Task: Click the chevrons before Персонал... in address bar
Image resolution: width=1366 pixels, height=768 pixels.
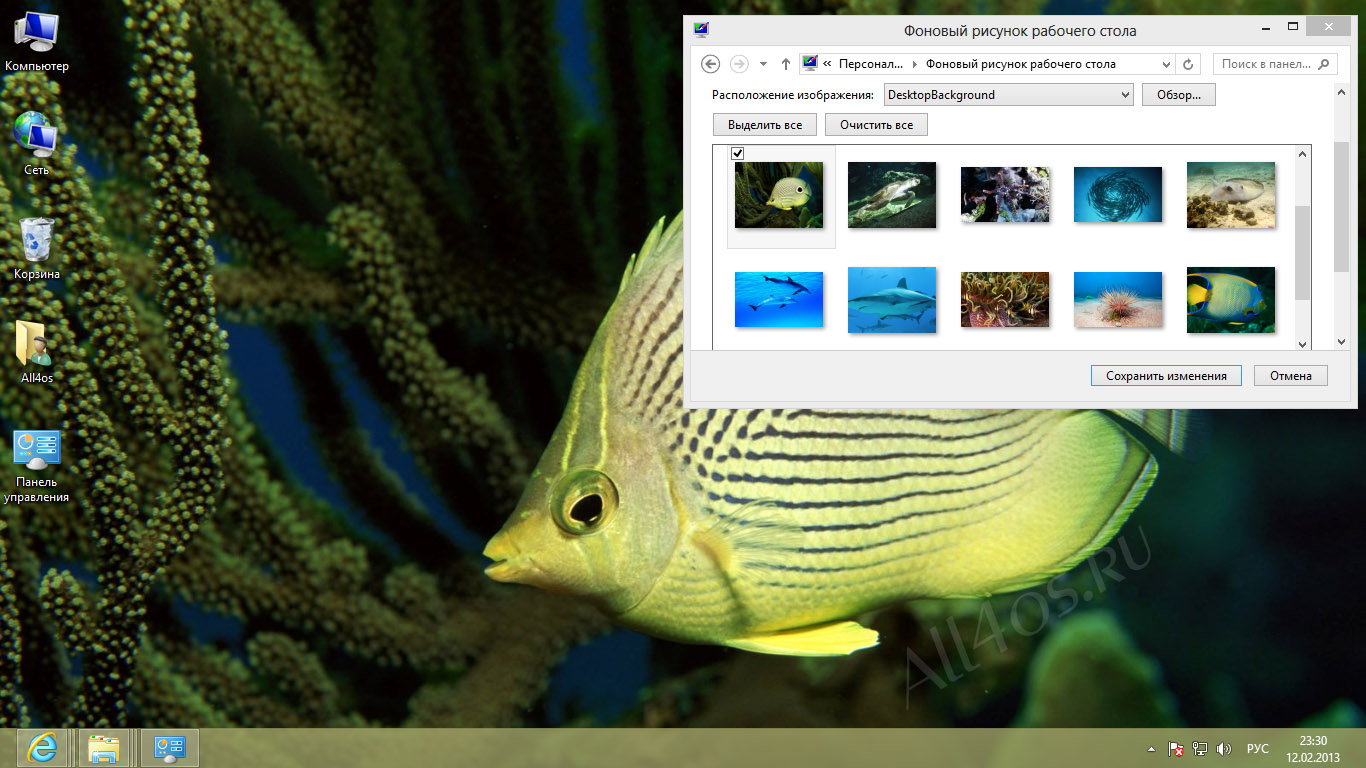Action: coord(827,64)
